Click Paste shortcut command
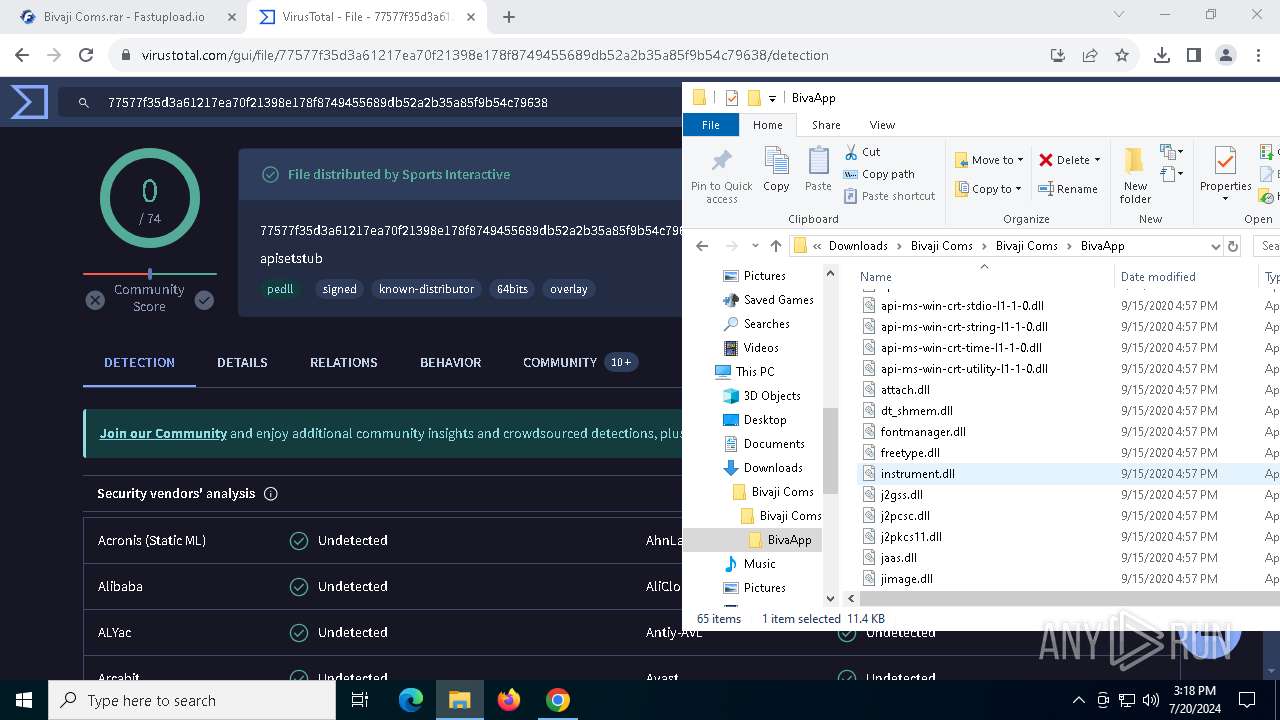Viewport: 1280px width, 720px height. (889, 196)
